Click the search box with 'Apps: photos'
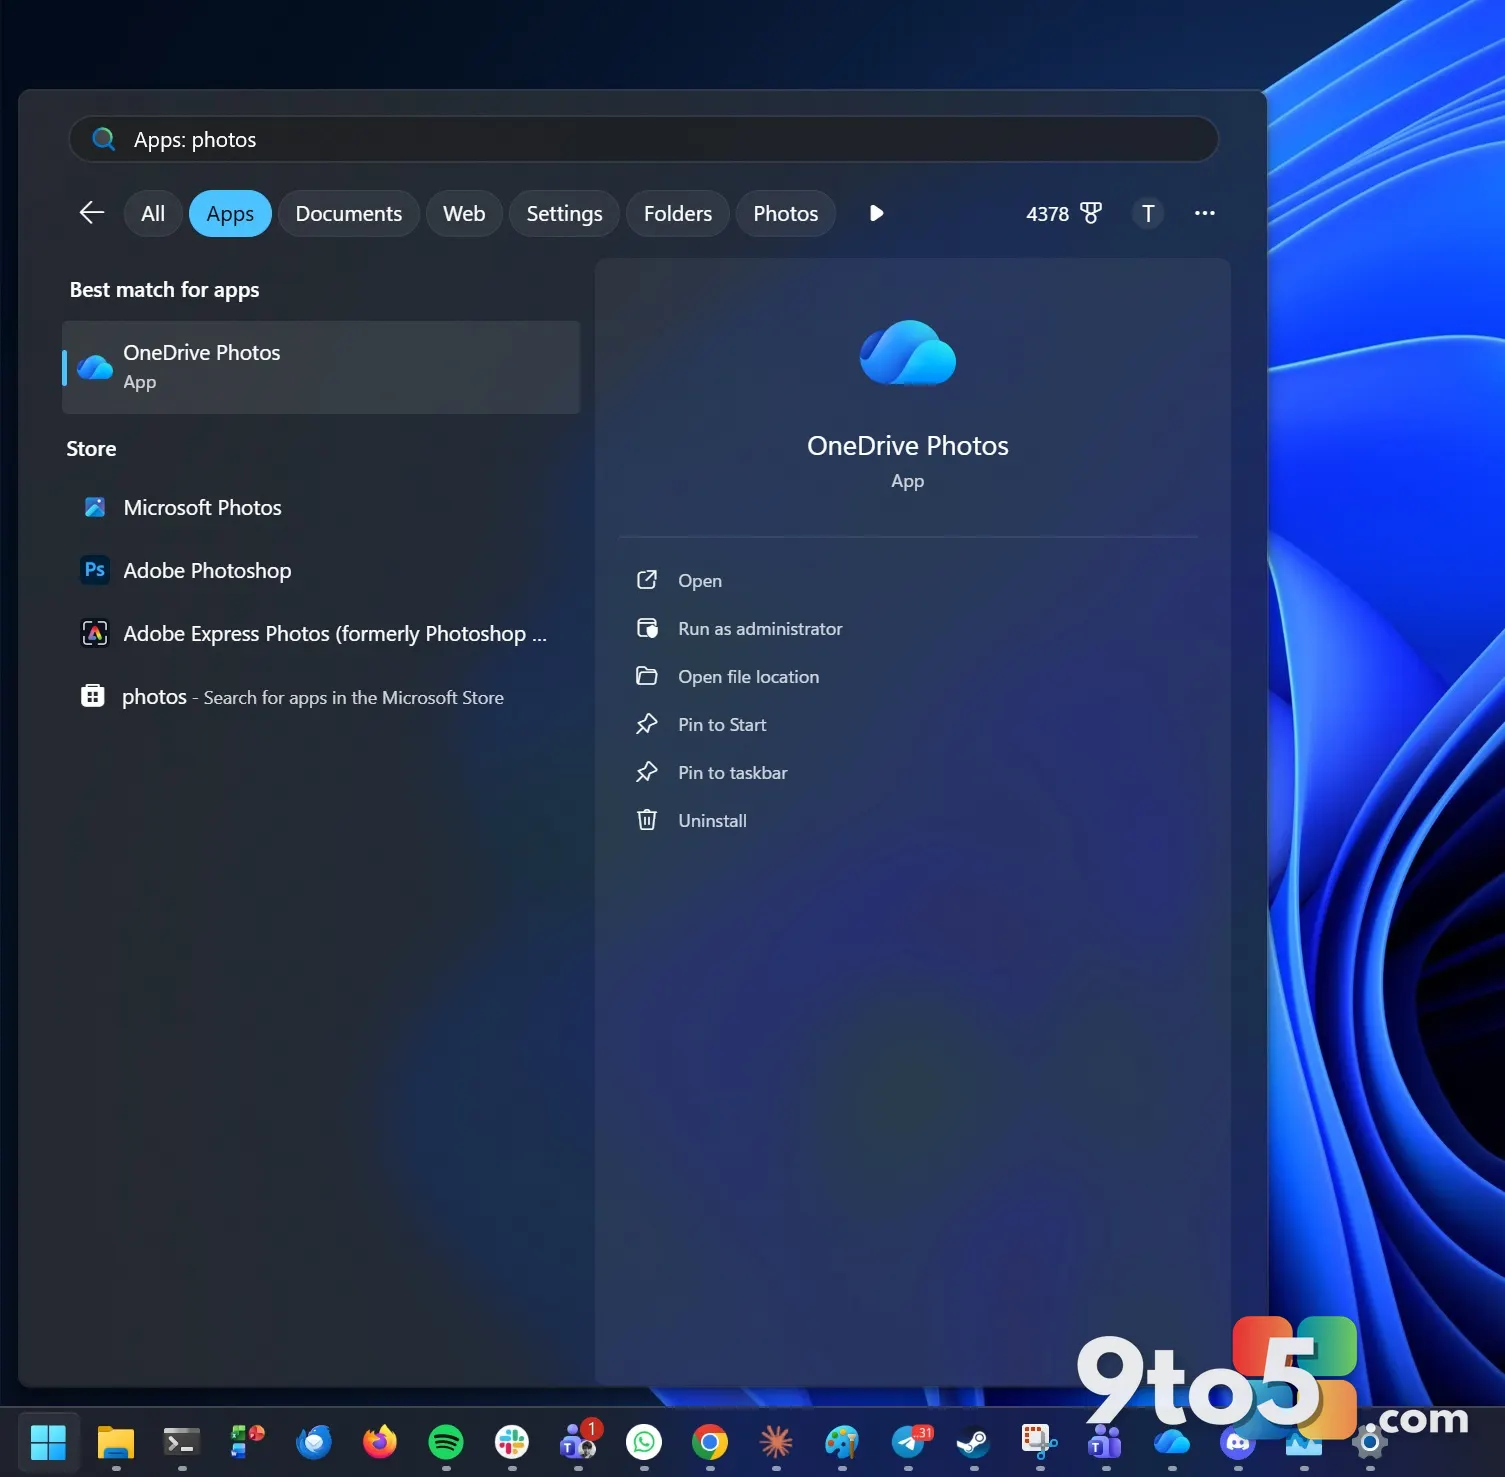This screenshot has width=1505, height=1477. click(x=644, y=139)
